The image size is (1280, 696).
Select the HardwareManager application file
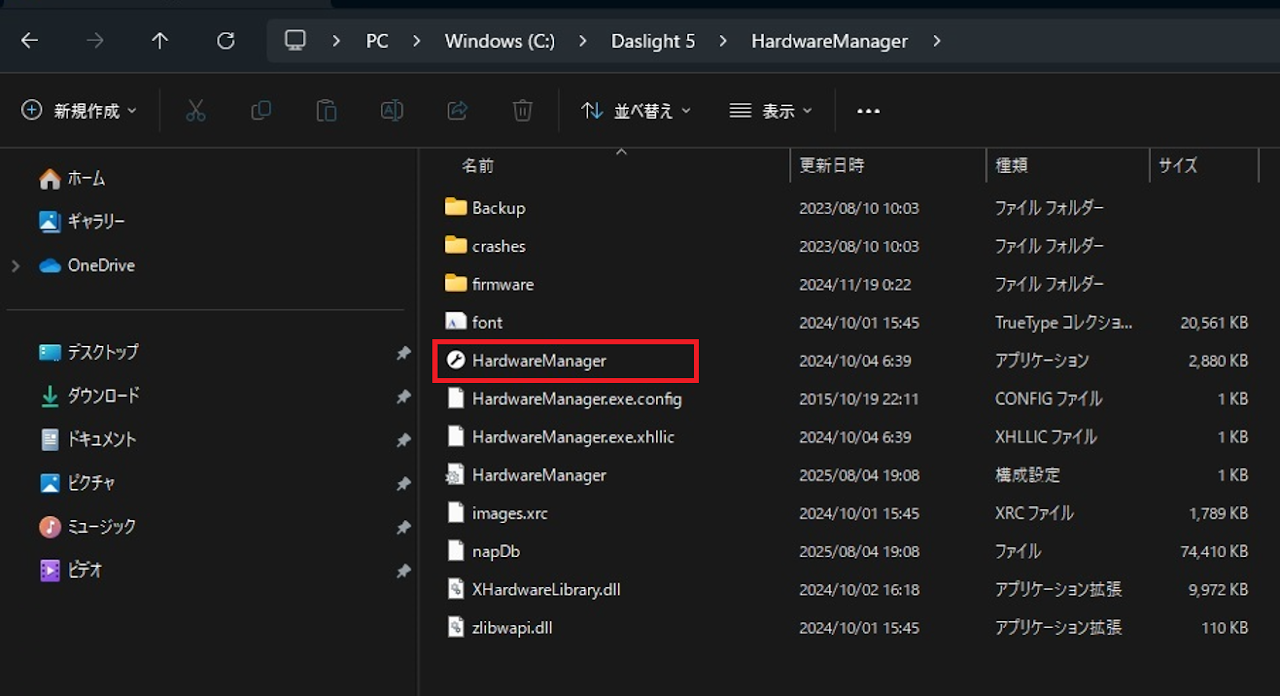[539, 361]
